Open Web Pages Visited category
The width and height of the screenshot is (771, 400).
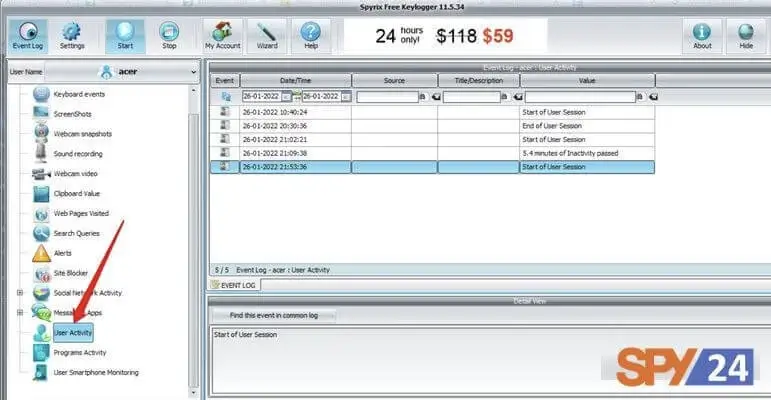[x=81, y=213]
